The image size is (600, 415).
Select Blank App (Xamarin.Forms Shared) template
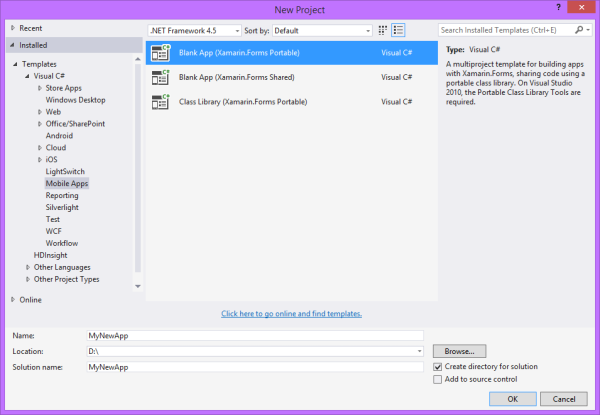[x=292, y=77]
